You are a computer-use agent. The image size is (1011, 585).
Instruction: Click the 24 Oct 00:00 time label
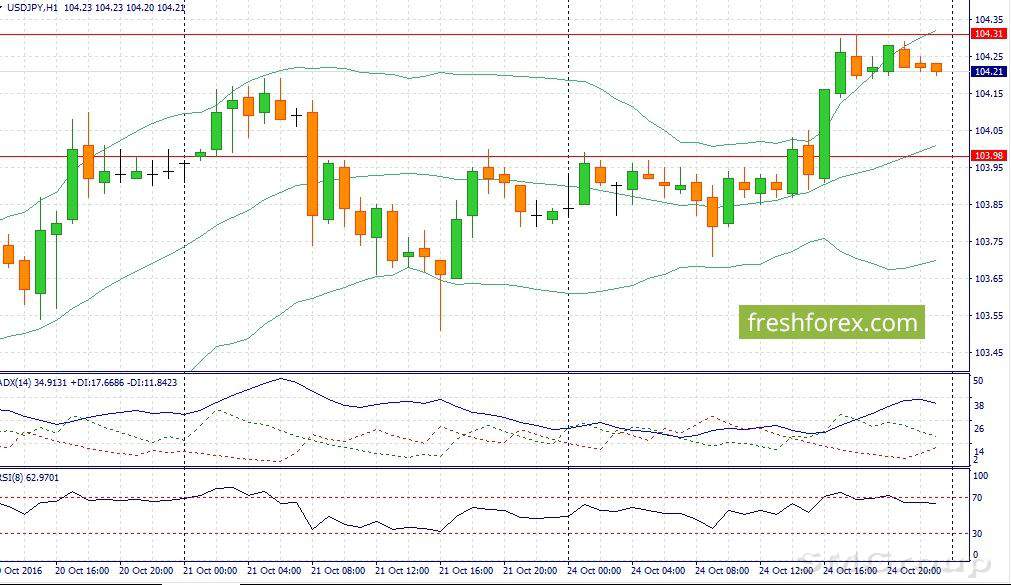(594, 571)
